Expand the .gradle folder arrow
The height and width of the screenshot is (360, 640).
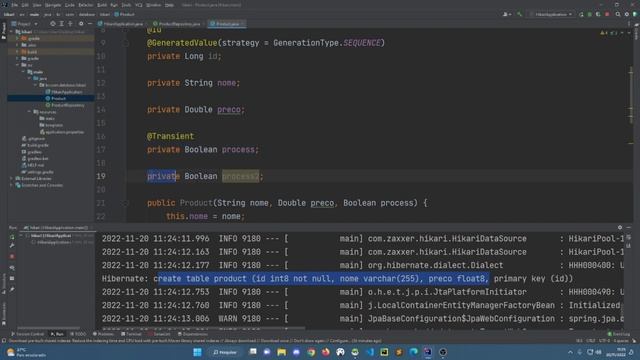pyautogui.click(x=17, y=38)
